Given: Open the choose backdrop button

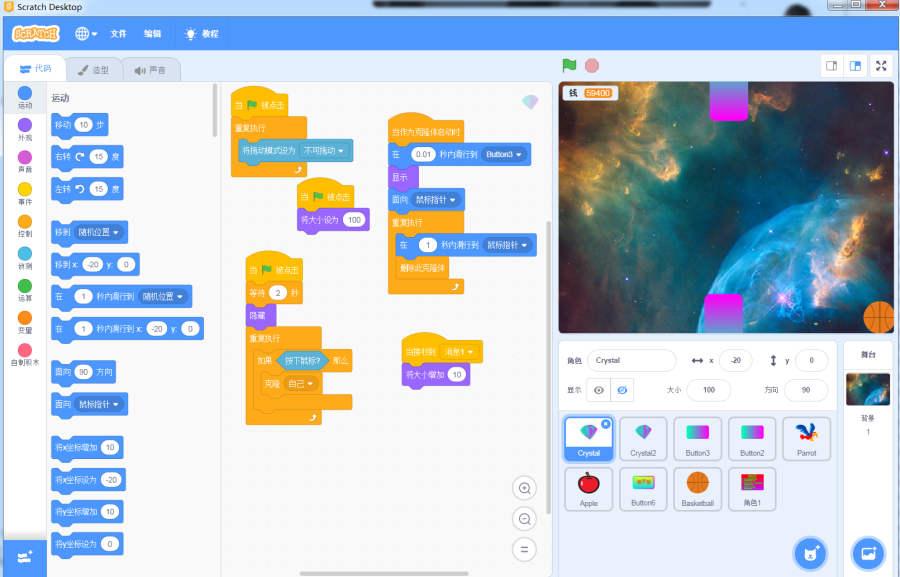Looking at the screenshot, I should coord(867,553).
